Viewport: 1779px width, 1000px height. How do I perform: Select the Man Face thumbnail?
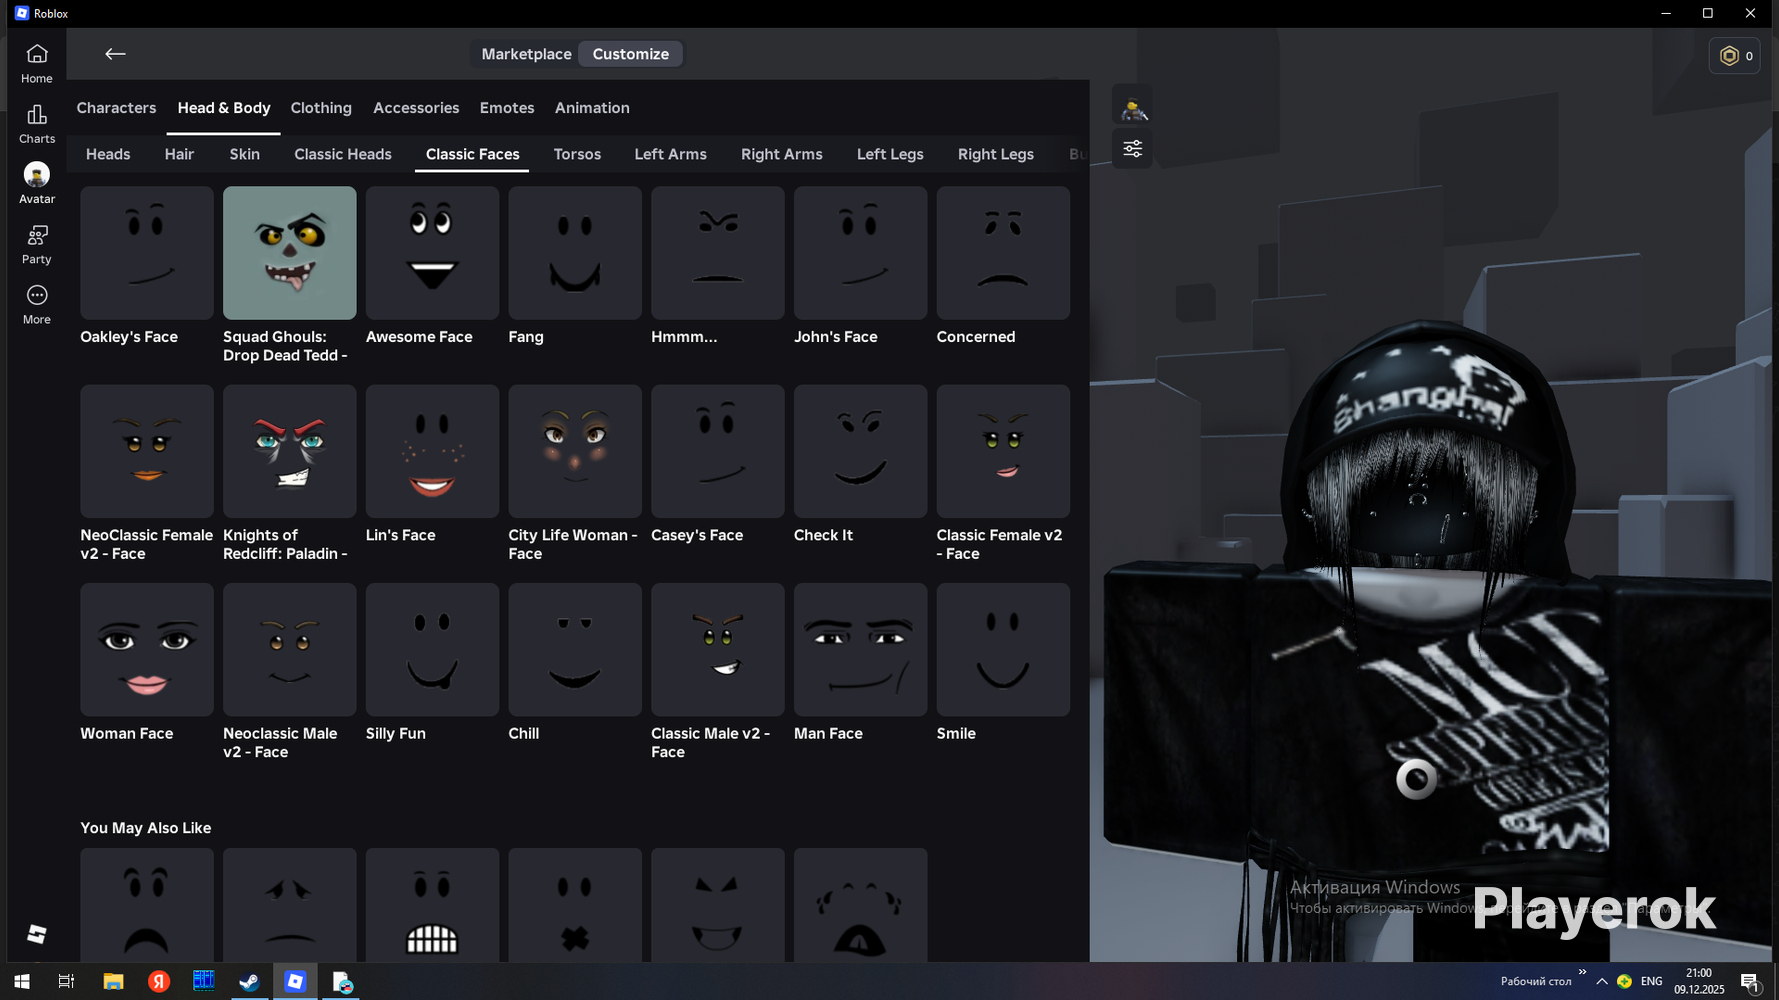pos(861,650)
